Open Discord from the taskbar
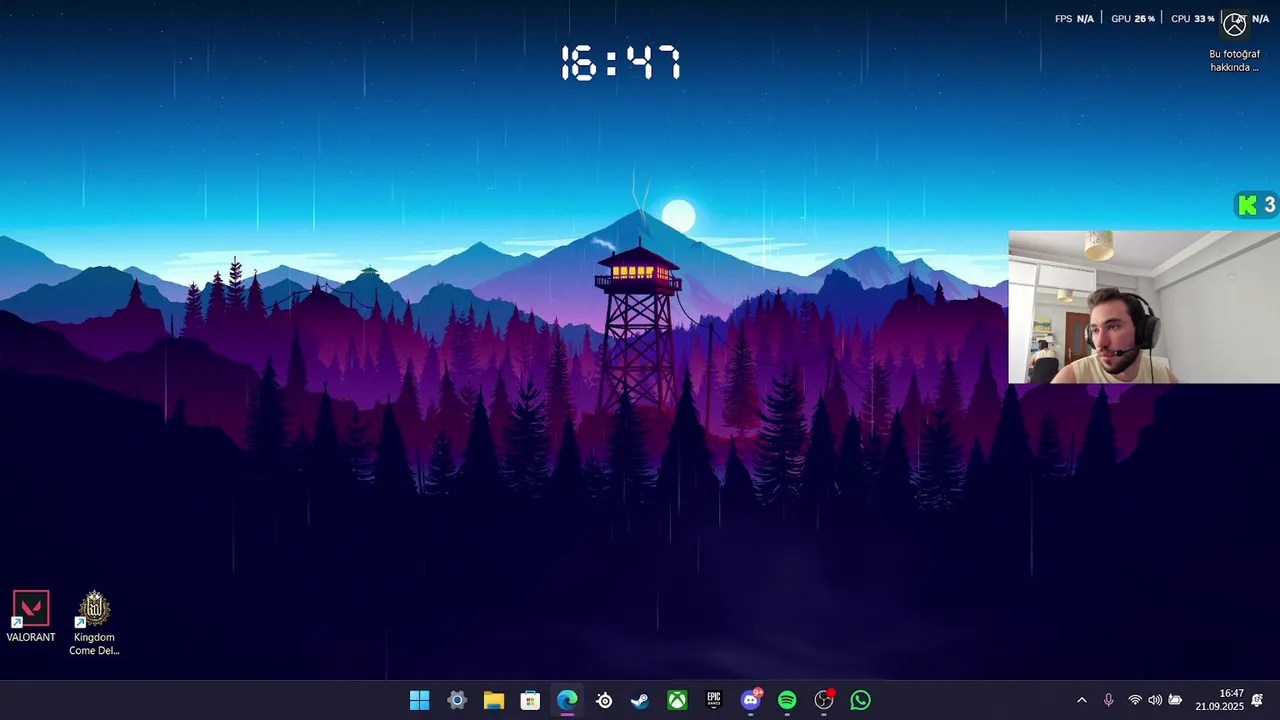 click(751, 700)
